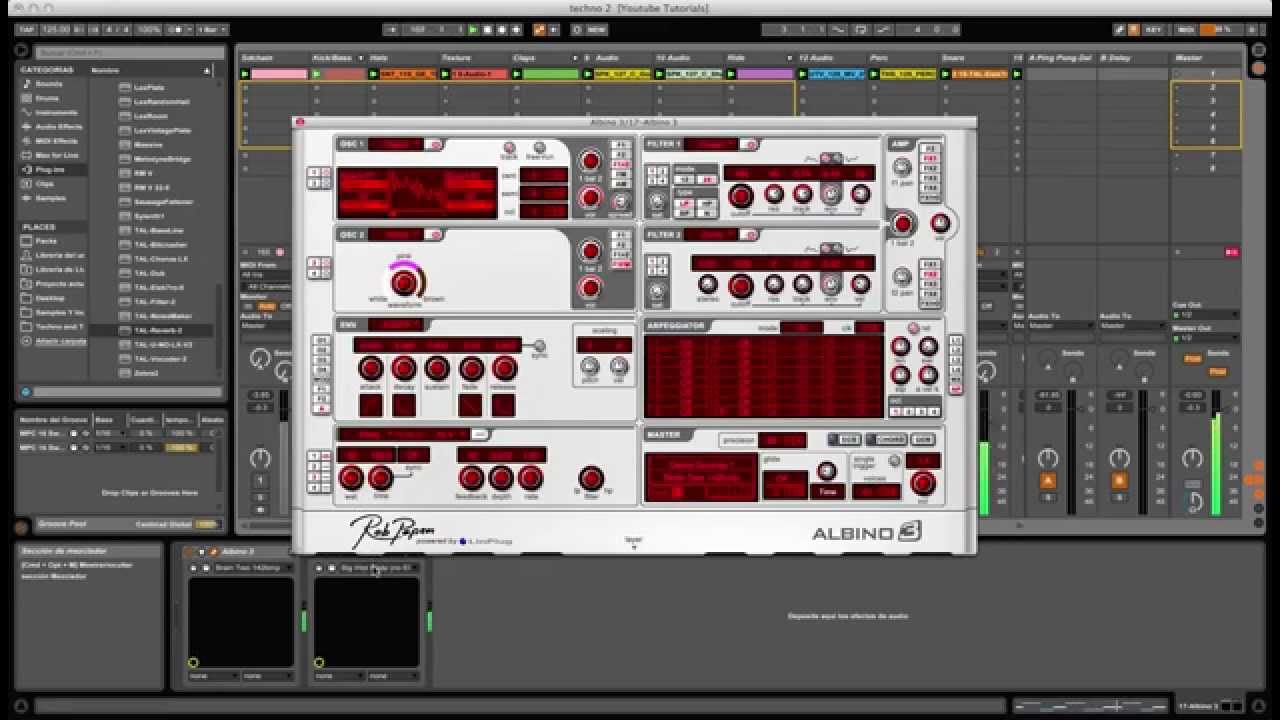Viewport: 1280px width, 720px height.
Task: Launch the purple Ride track clip
Action: tap(764, 74)
